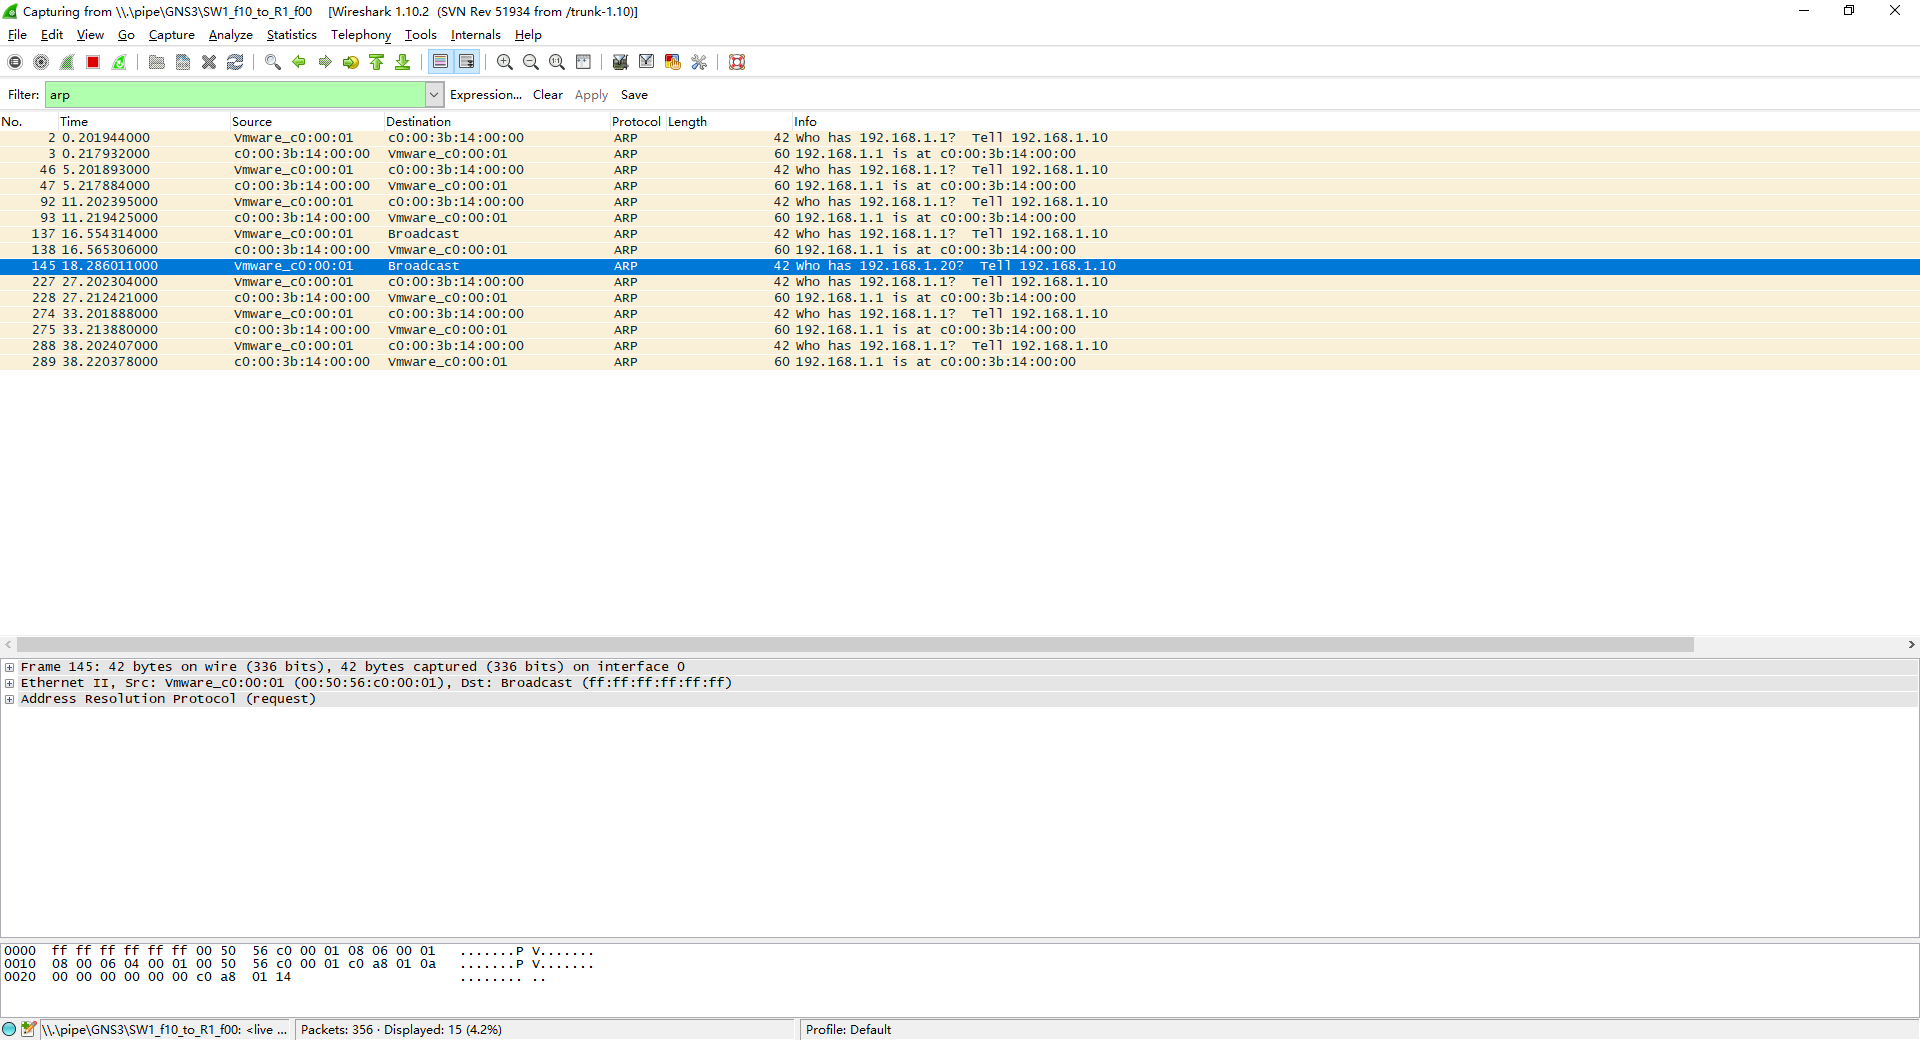Reload this capture file
This screenshot has height=1040, width=1920.
pyautogui.click(x=235, y=62)
